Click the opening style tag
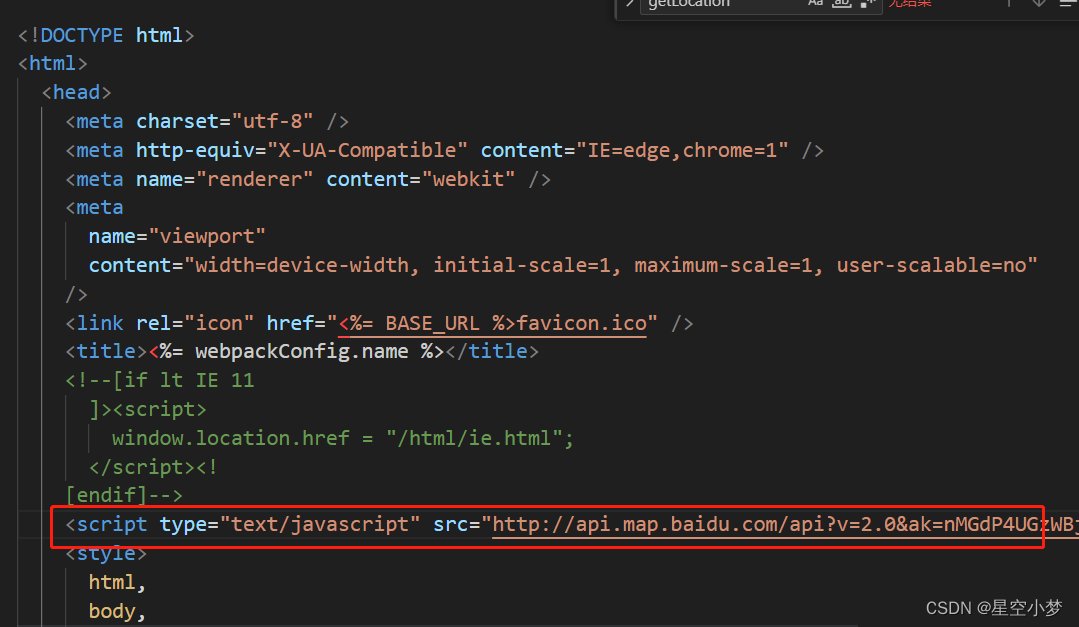 pos(106,553)
